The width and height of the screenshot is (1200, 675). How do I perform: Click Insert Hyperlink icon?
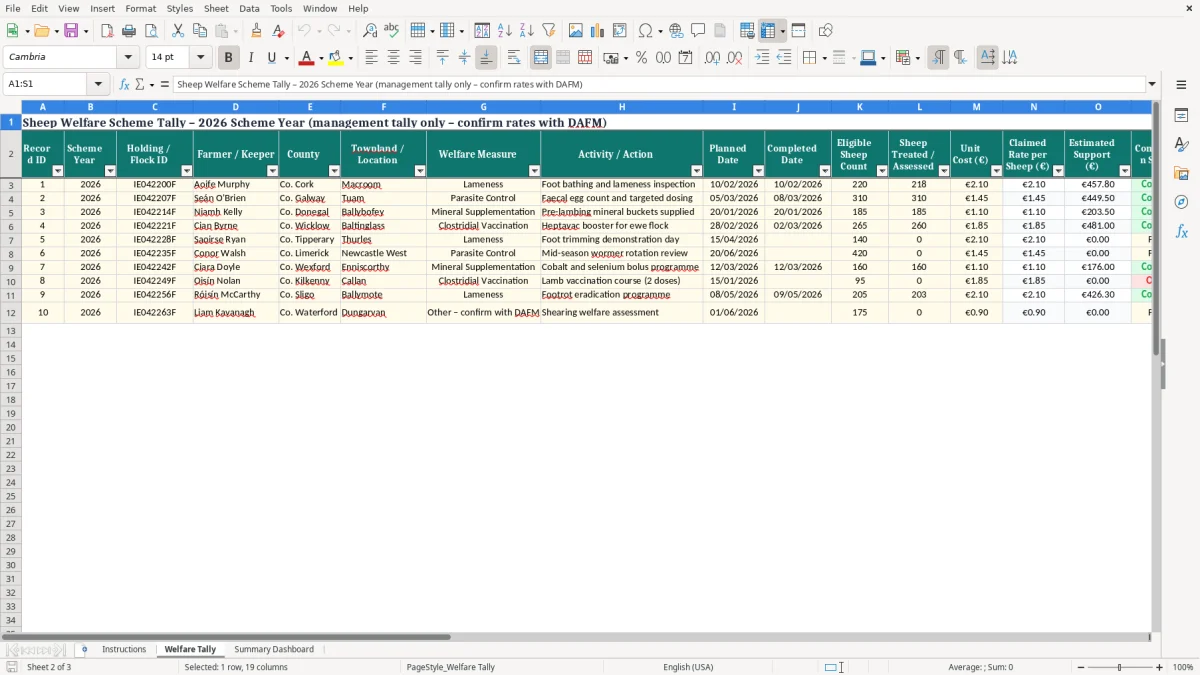[x=676, y=31]
